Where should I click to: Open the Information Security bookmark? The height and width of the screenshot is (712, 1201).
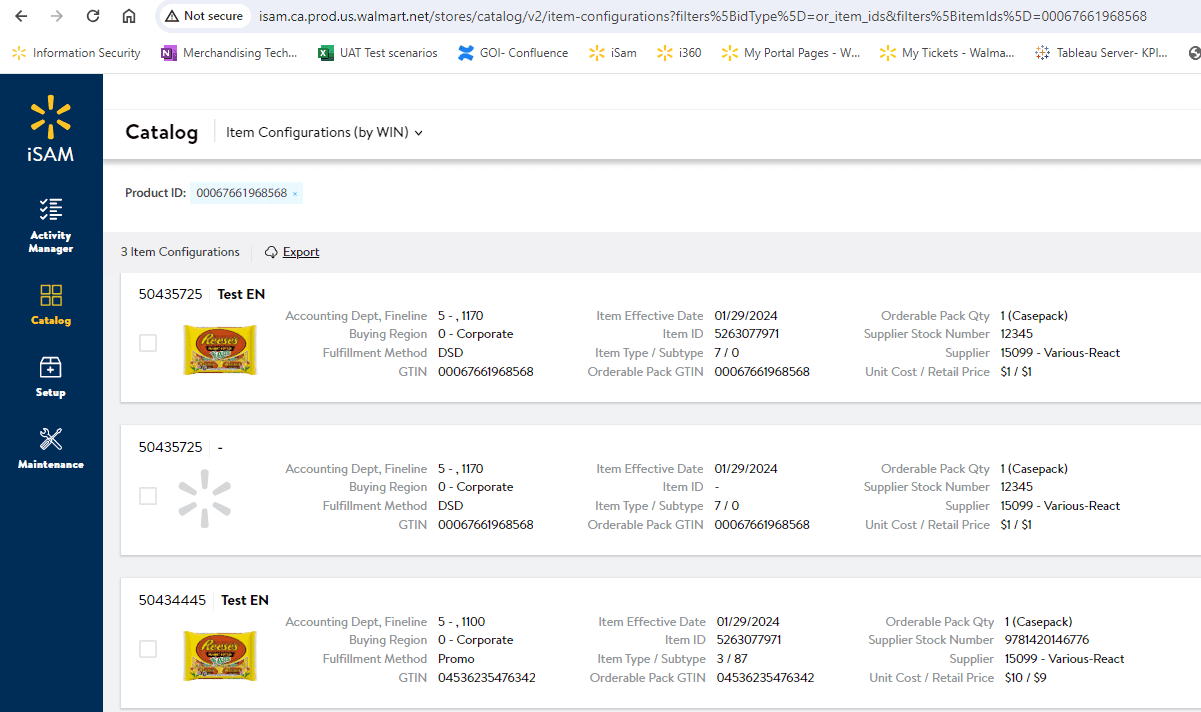click(x=76, y=53)
